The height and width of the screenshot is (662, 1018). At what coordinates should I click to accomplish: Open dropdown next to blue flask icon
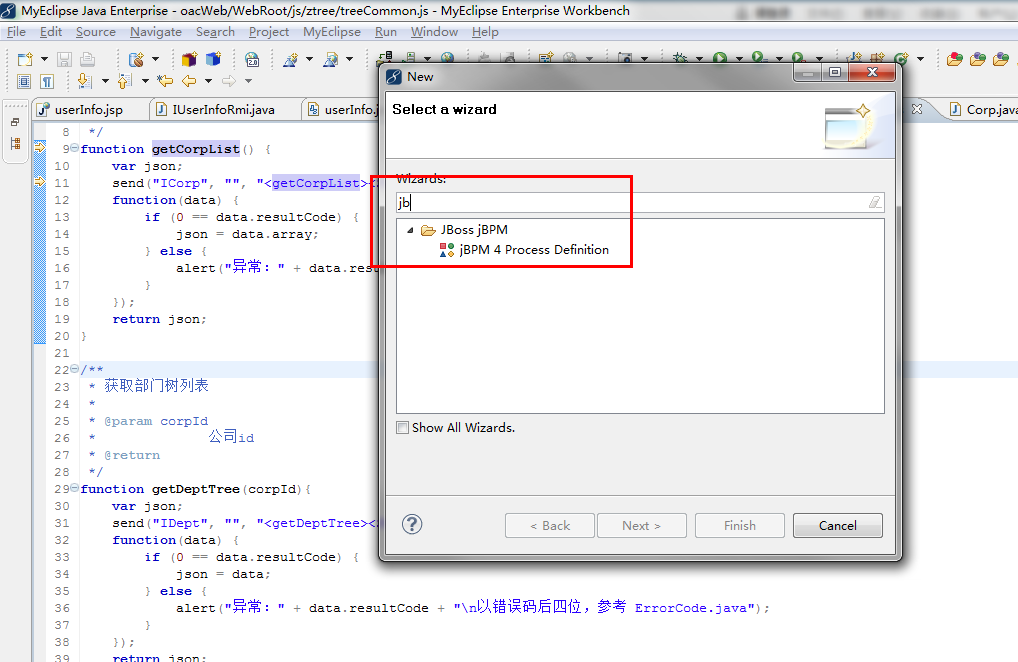pyautogui.click(x=310, y=60)
